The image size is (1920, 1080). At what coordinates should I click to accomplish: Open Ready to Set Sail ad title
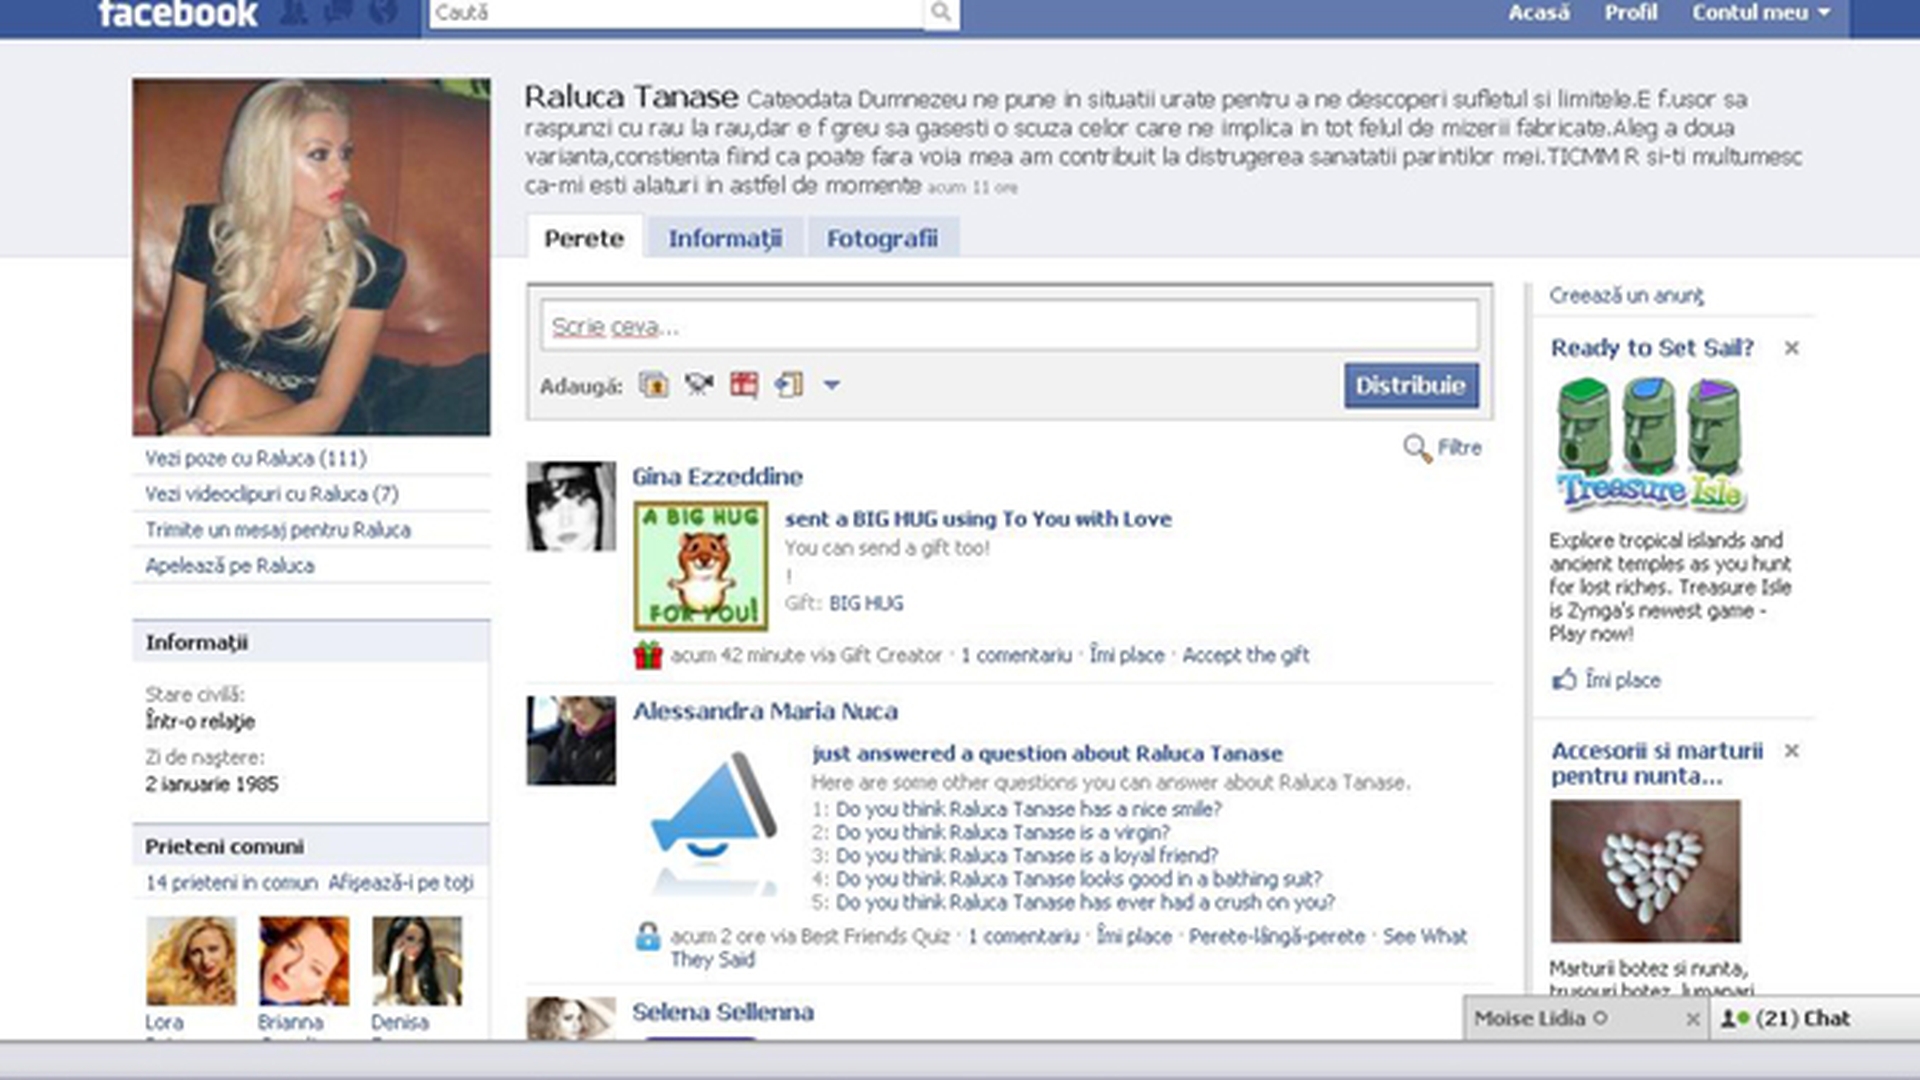[1652, 348]
